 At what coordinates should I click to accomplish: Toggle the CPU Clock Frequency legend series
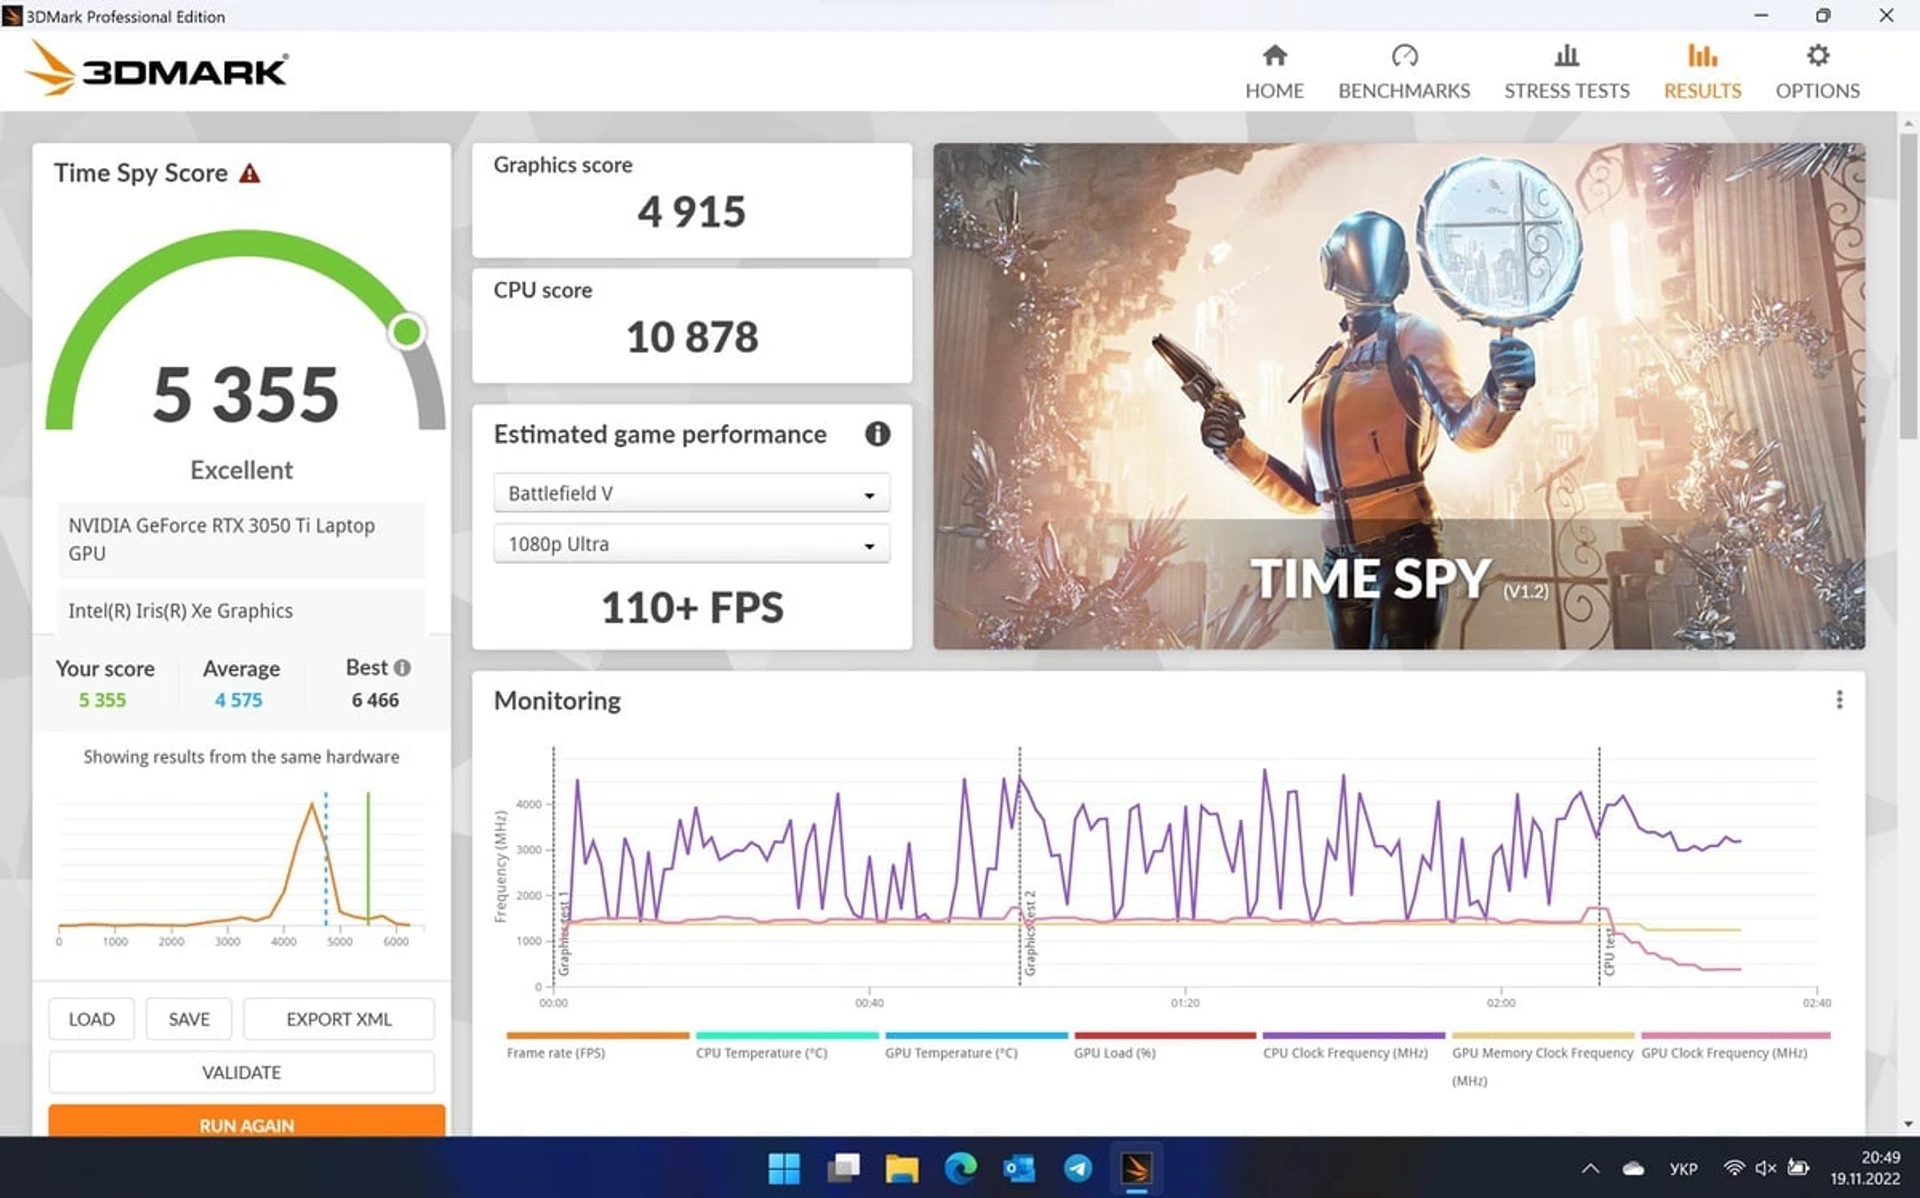1353,1045
